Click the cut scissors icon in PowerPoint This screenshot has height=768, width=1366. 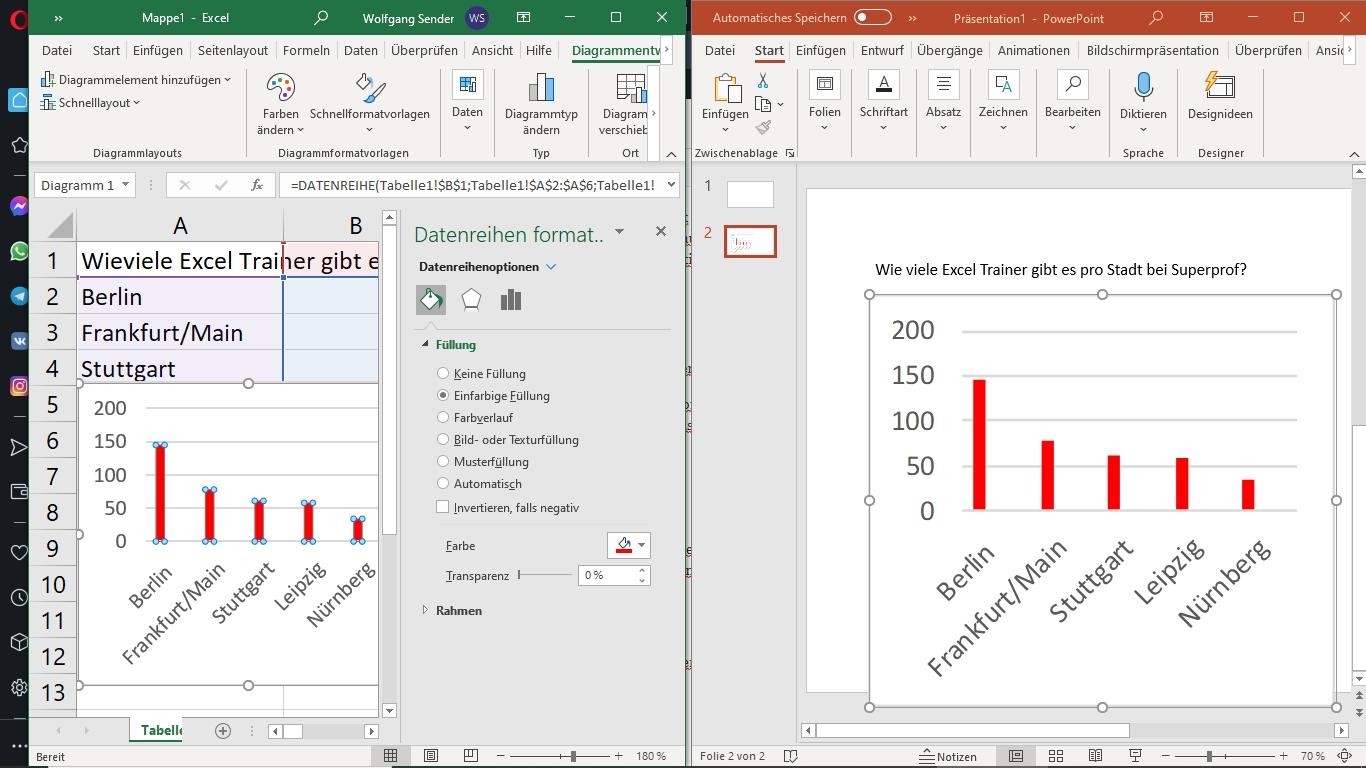click(x=763, y=81)
